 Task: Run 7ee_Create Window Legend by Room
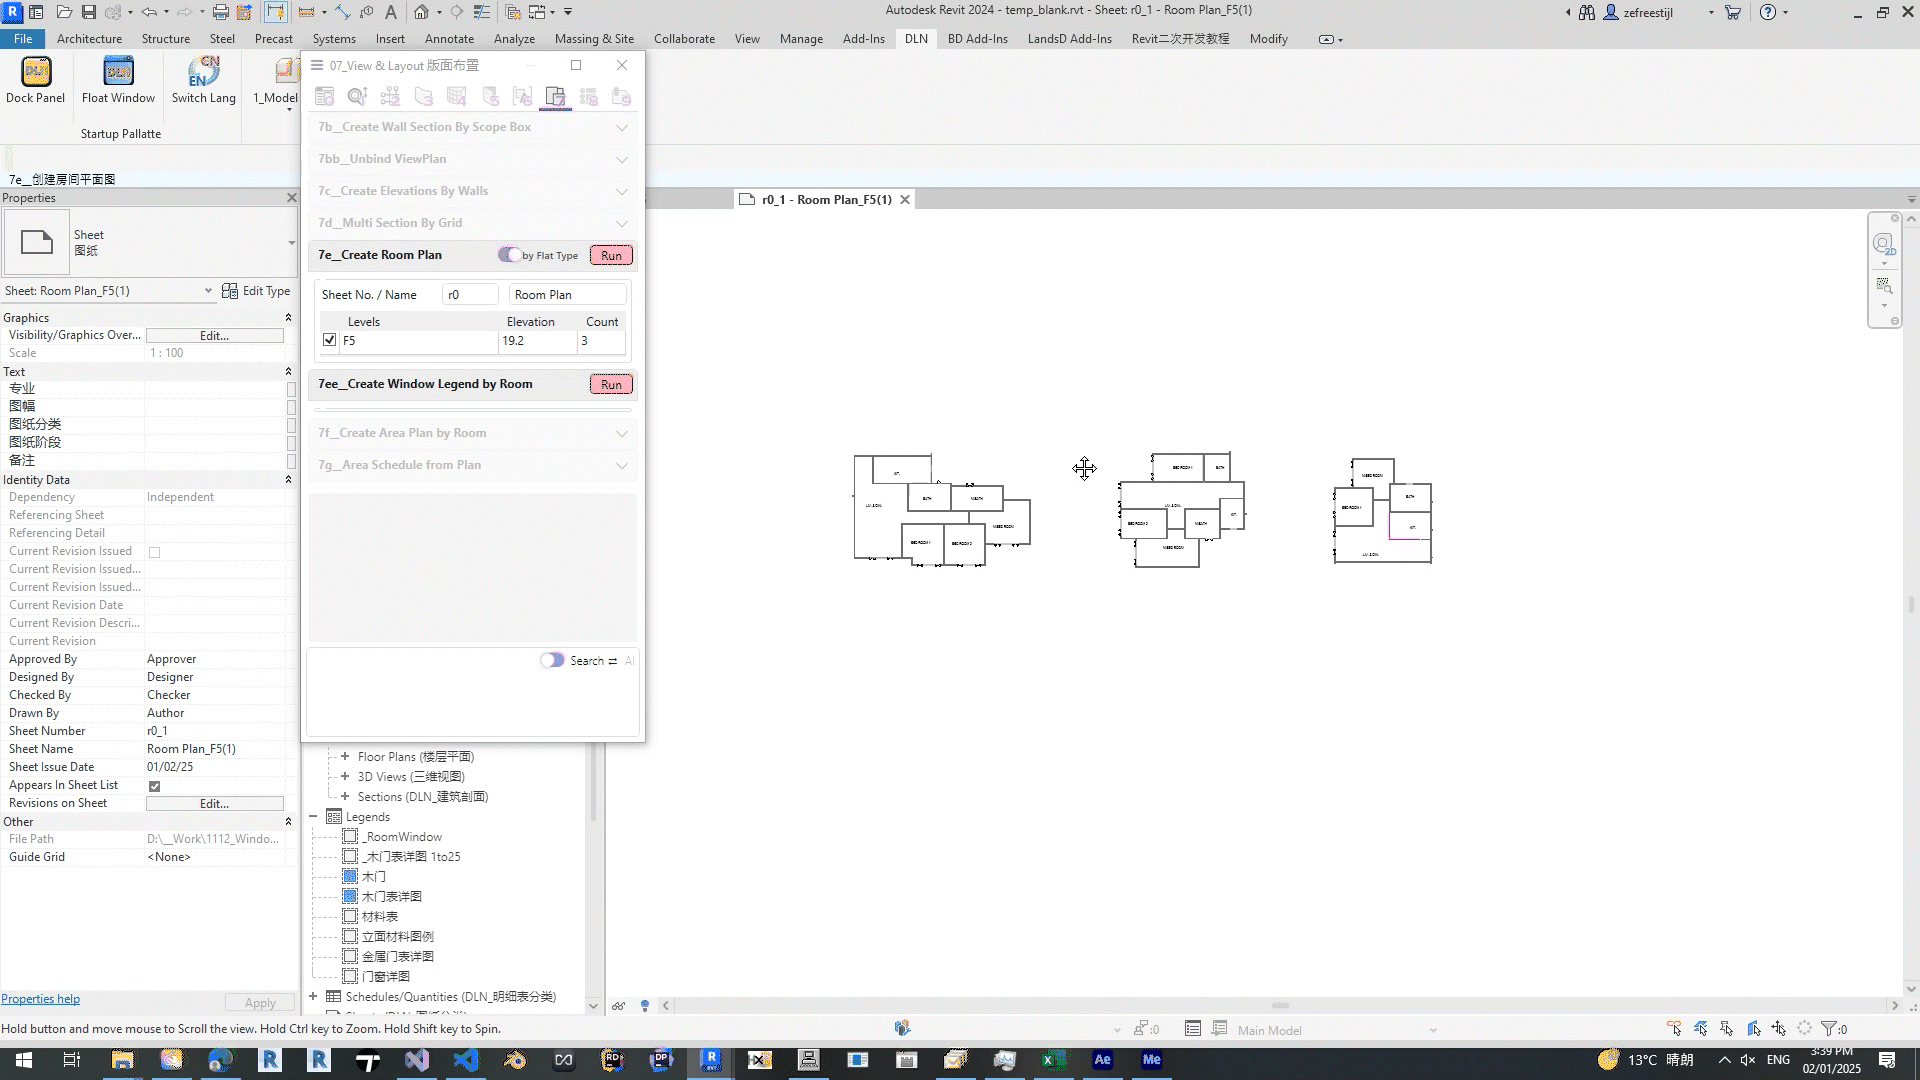(x=611, y=384)
